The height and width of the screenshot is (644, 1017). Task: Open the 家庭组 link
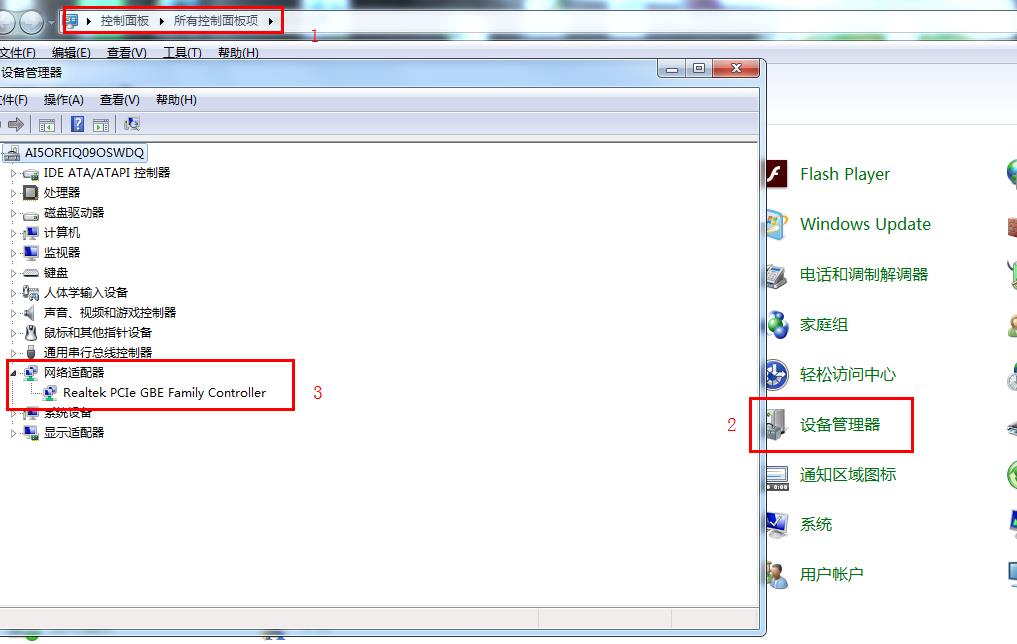tap(824, 325)
